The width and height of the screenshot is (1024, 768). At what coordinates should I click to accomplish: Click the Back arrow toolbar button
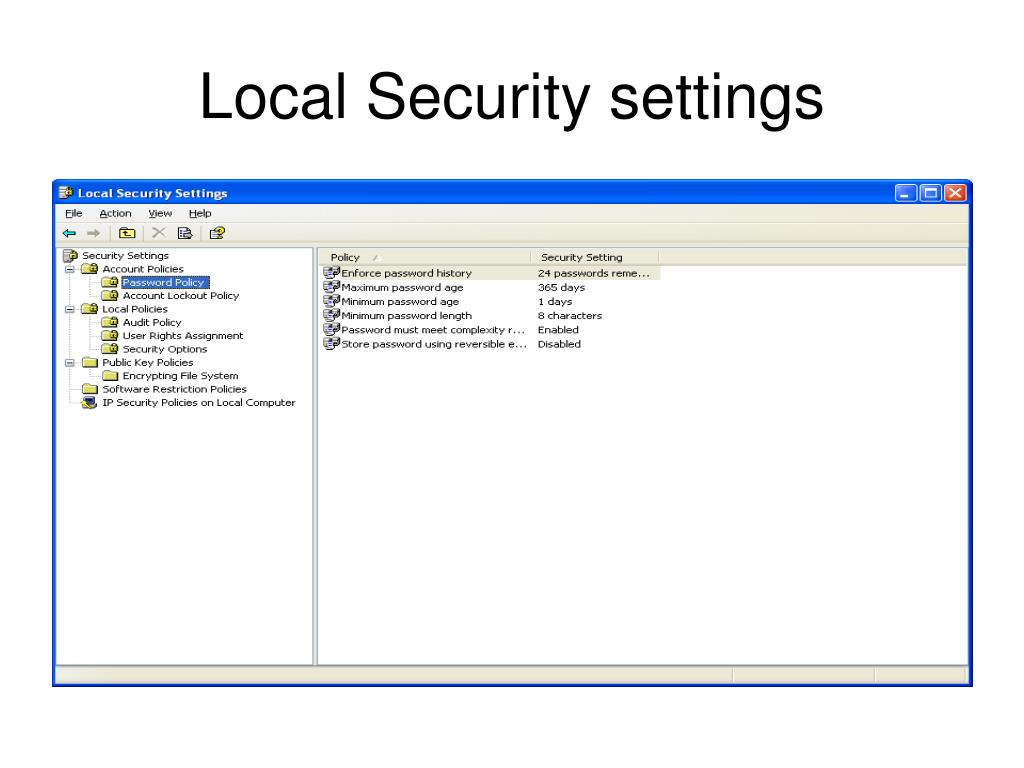[x=69, y=233]
